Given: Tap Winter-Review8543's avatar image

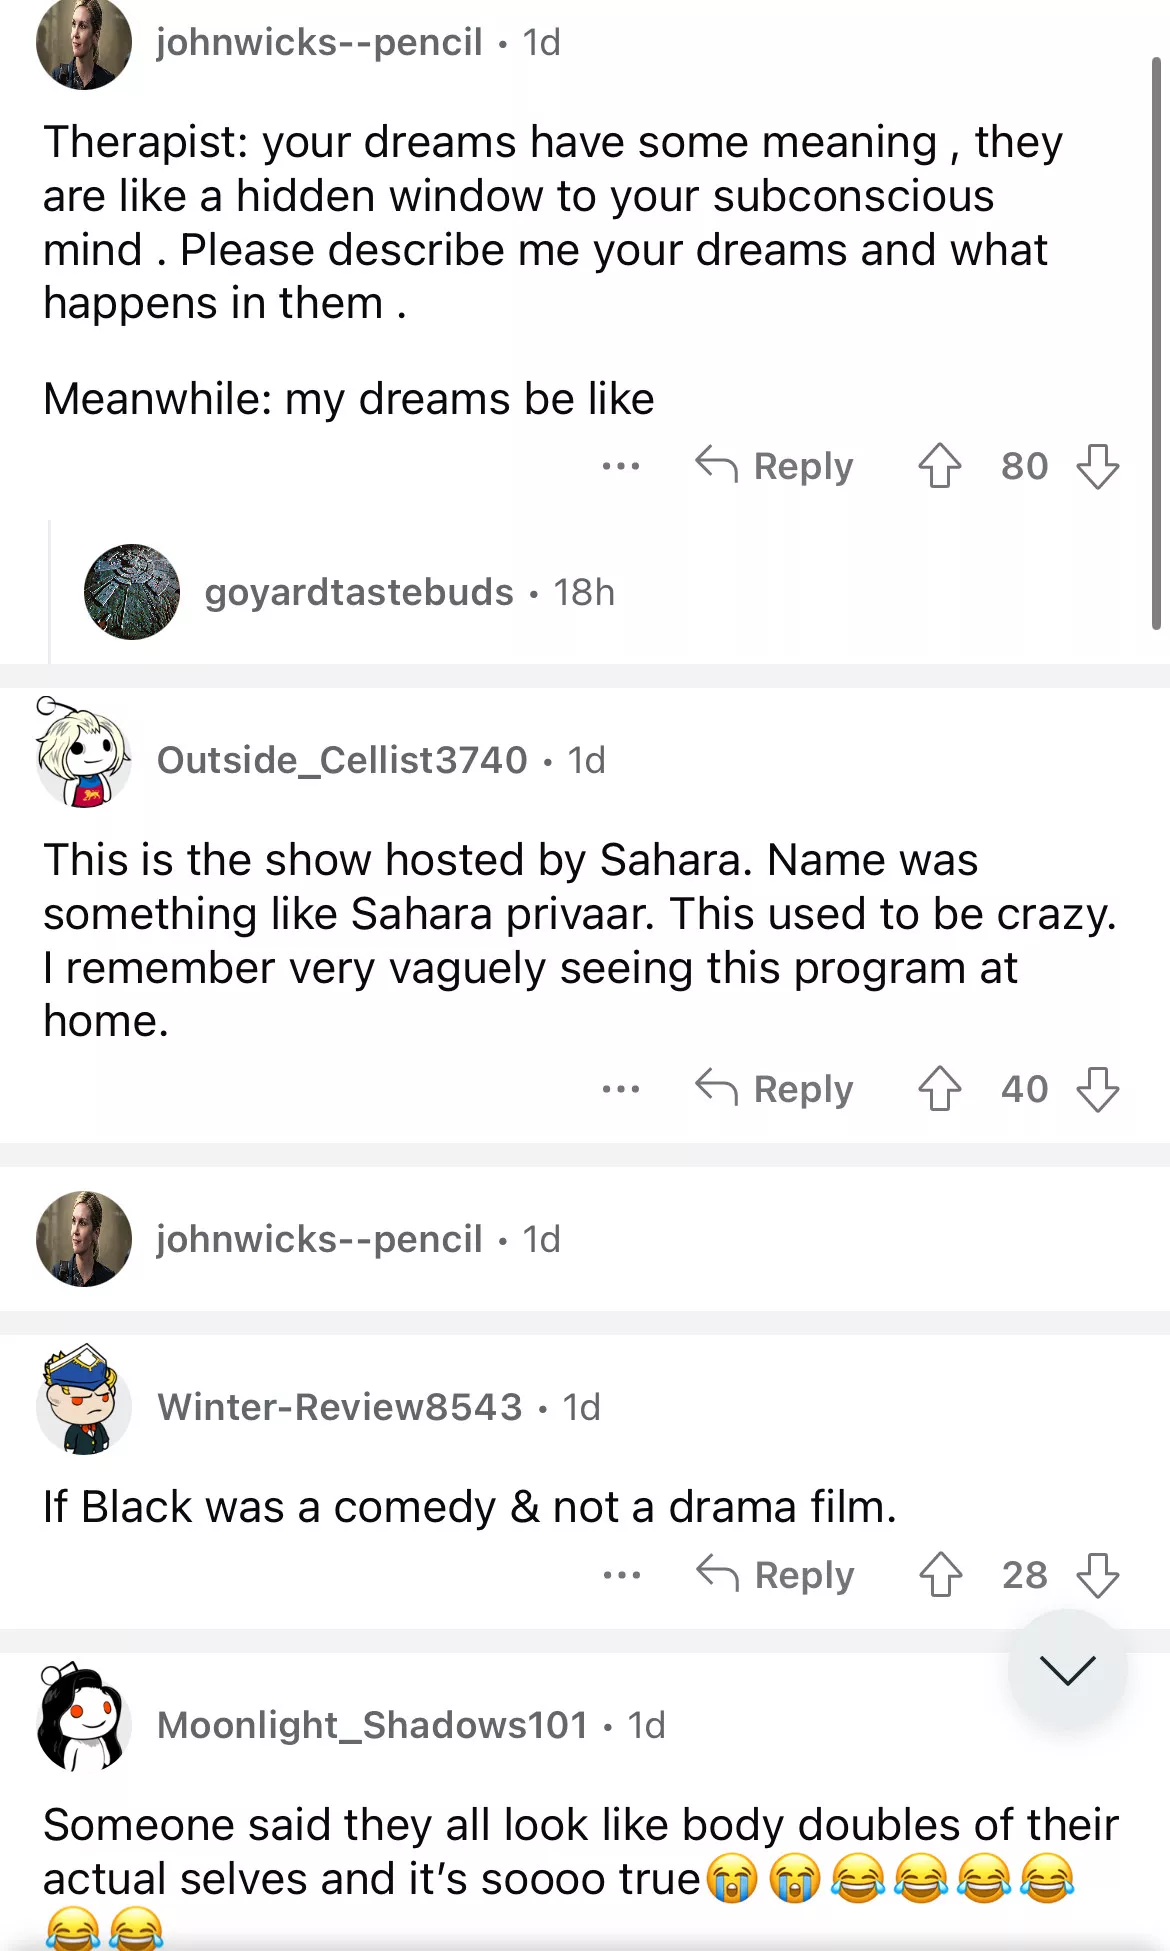Looking at the screenshot, I should click(84, 1402).
